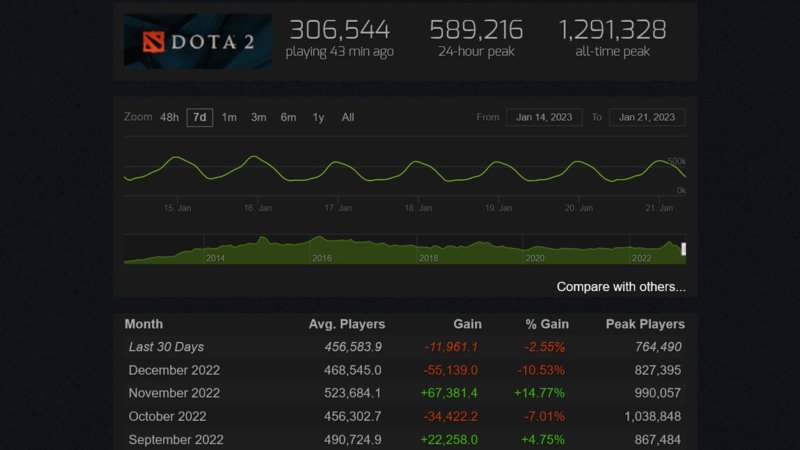This screenshot has width=800, height=450.
Task: Click the 21. Jan axis label
Action: 659,208
